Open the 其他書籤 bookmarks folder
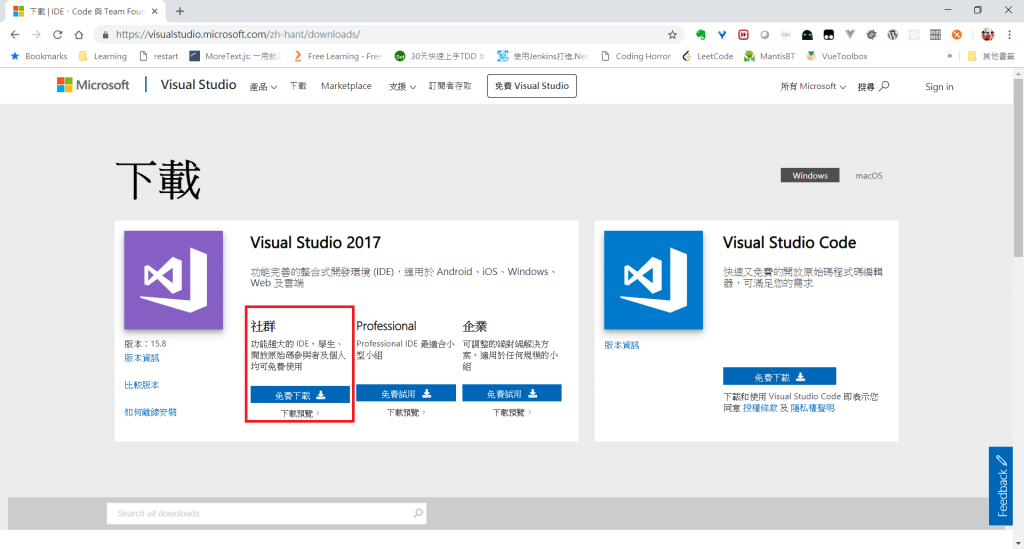Image resolution: width=1024 pixels, height=549 pixels. point(991,56)
